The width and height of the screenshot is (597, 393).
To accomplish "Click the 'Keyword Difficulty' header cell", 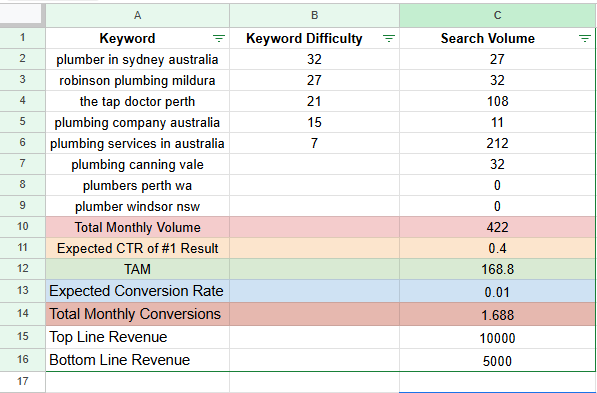I will point(314,38).
